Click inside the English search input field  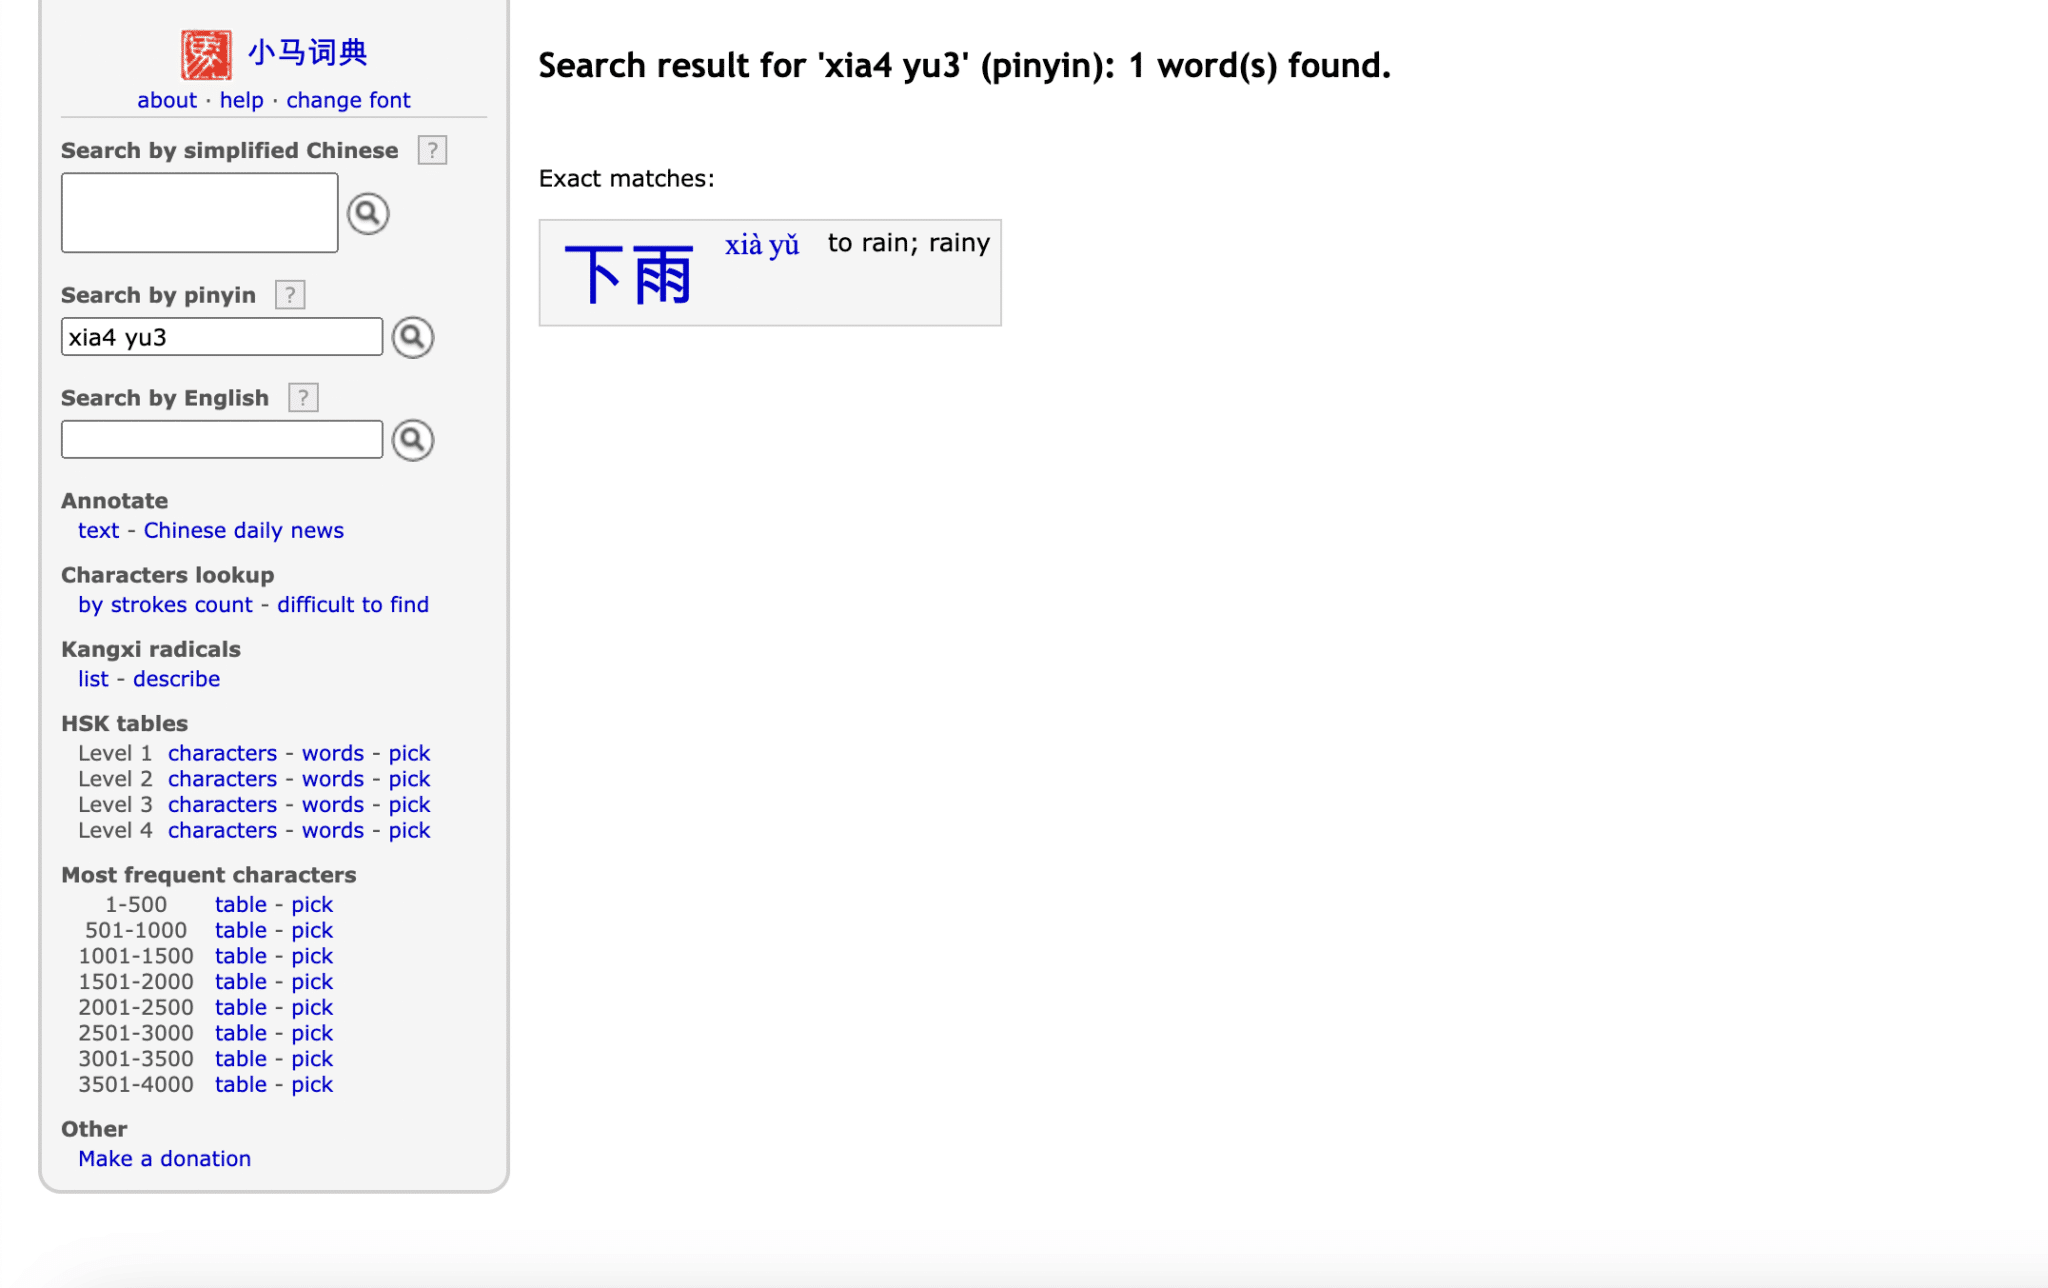point(220,439)
